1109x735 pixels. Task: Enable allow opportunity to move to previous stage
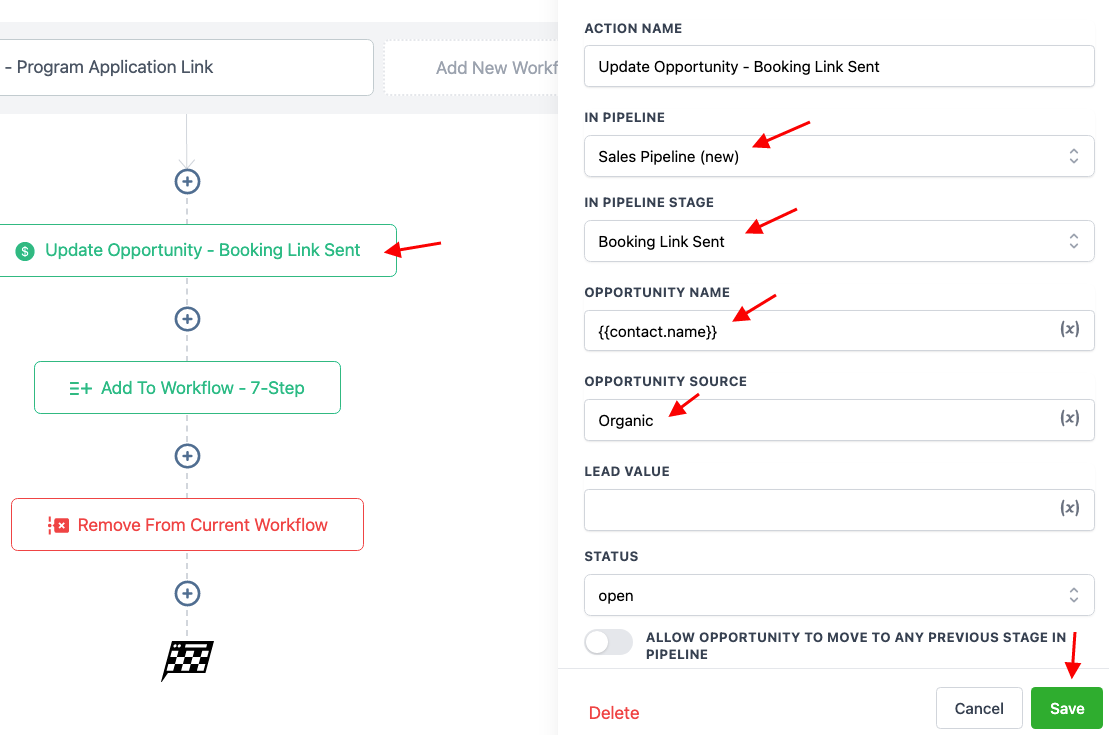[x=608, y=641]
